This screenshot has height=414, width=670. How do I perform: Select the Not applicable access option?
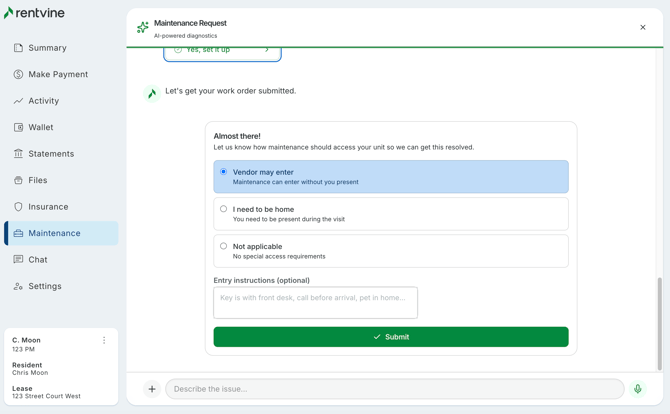coord(390,251)
